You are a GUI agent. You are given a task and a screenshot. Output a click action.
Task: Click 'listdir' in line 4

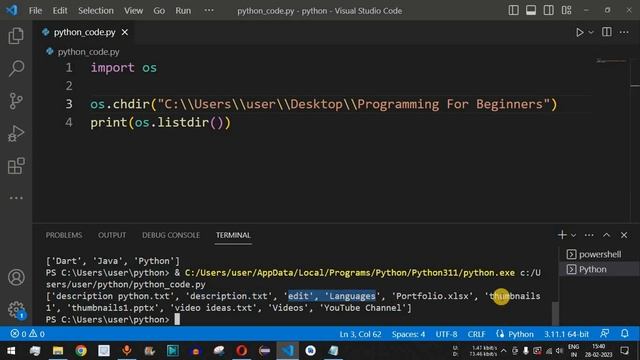pos(183,122)
